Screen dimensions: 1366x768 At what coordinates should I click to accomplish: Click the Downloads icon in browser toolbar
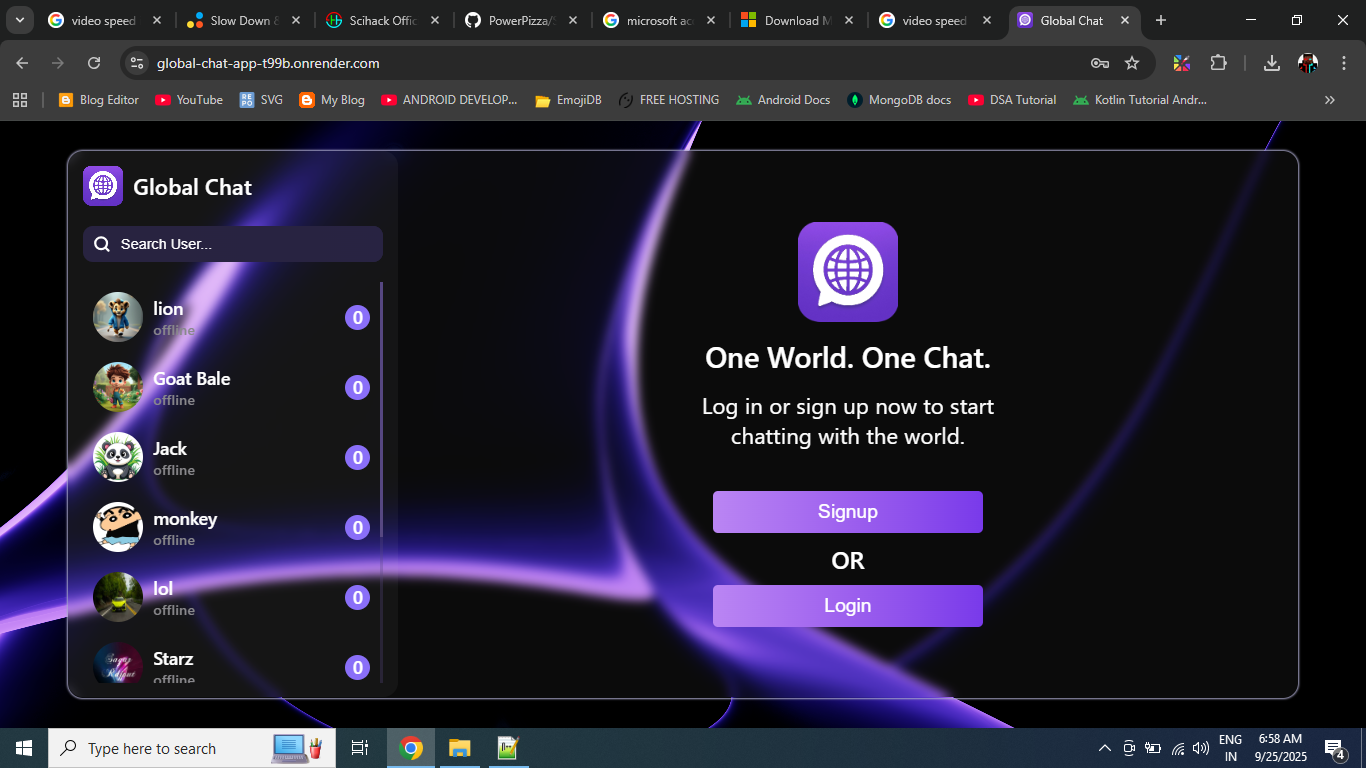point(1271,62)
